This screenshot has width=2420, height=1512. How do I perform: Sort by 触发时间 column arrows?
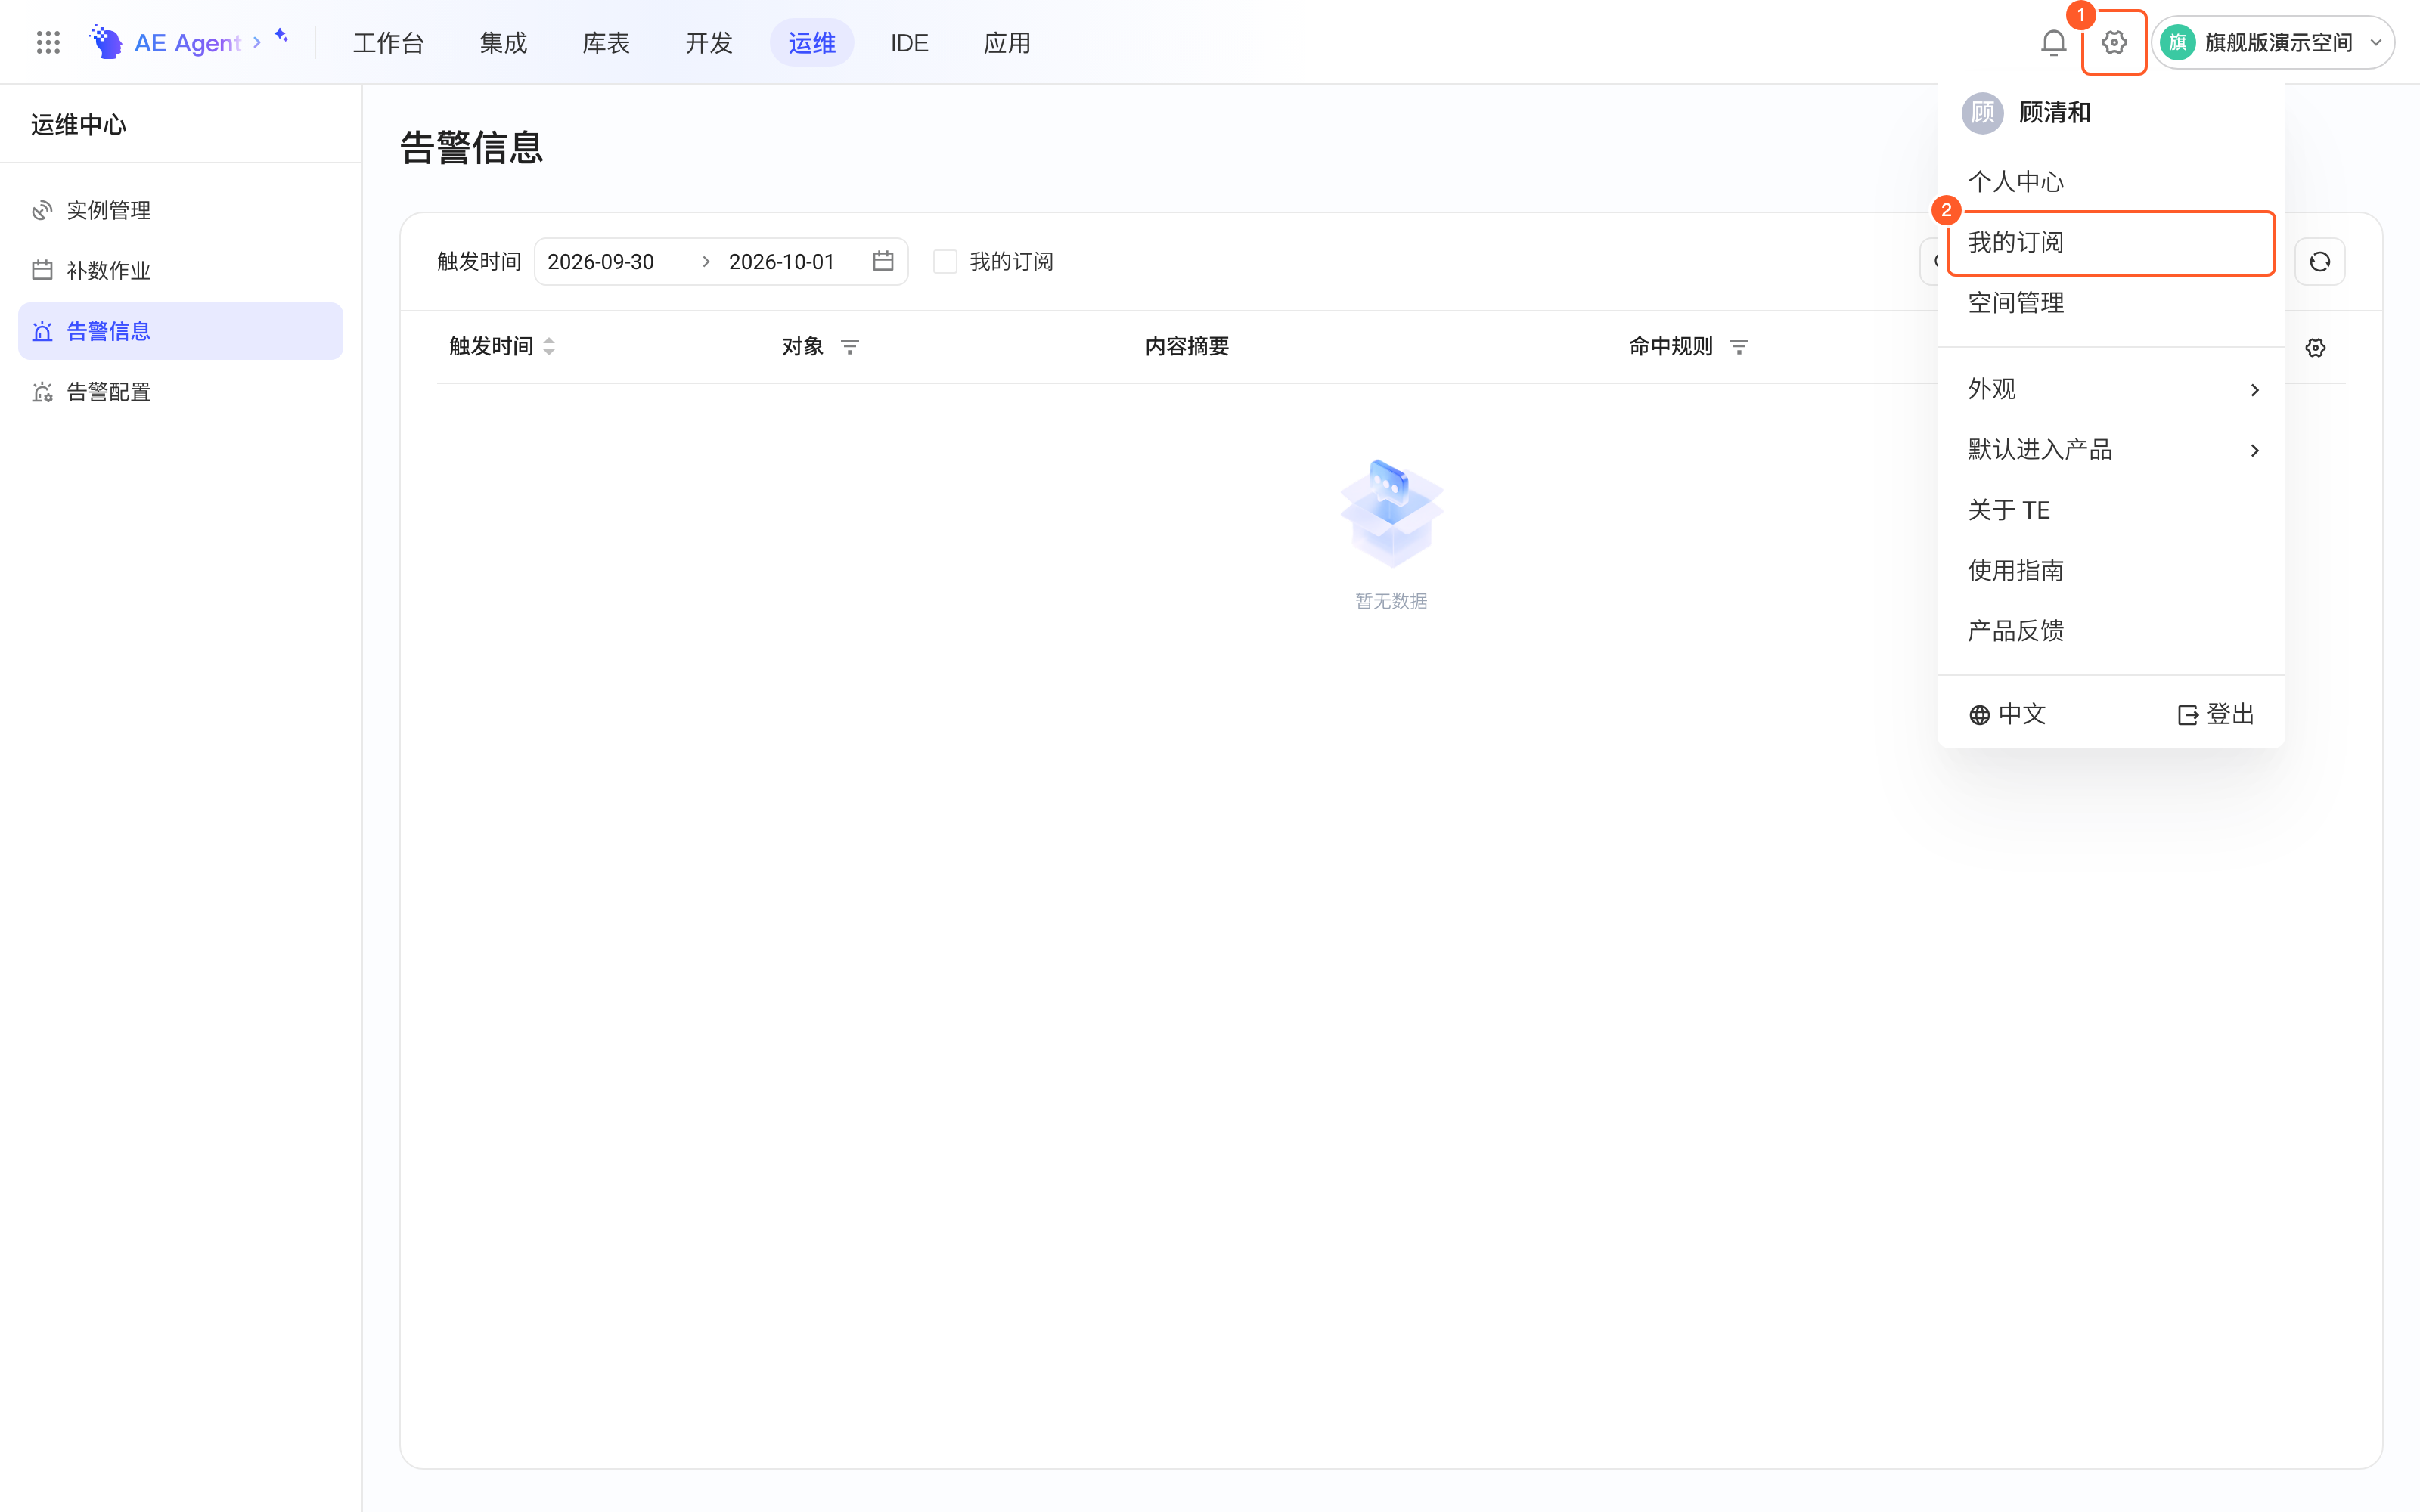click(549, 347)
